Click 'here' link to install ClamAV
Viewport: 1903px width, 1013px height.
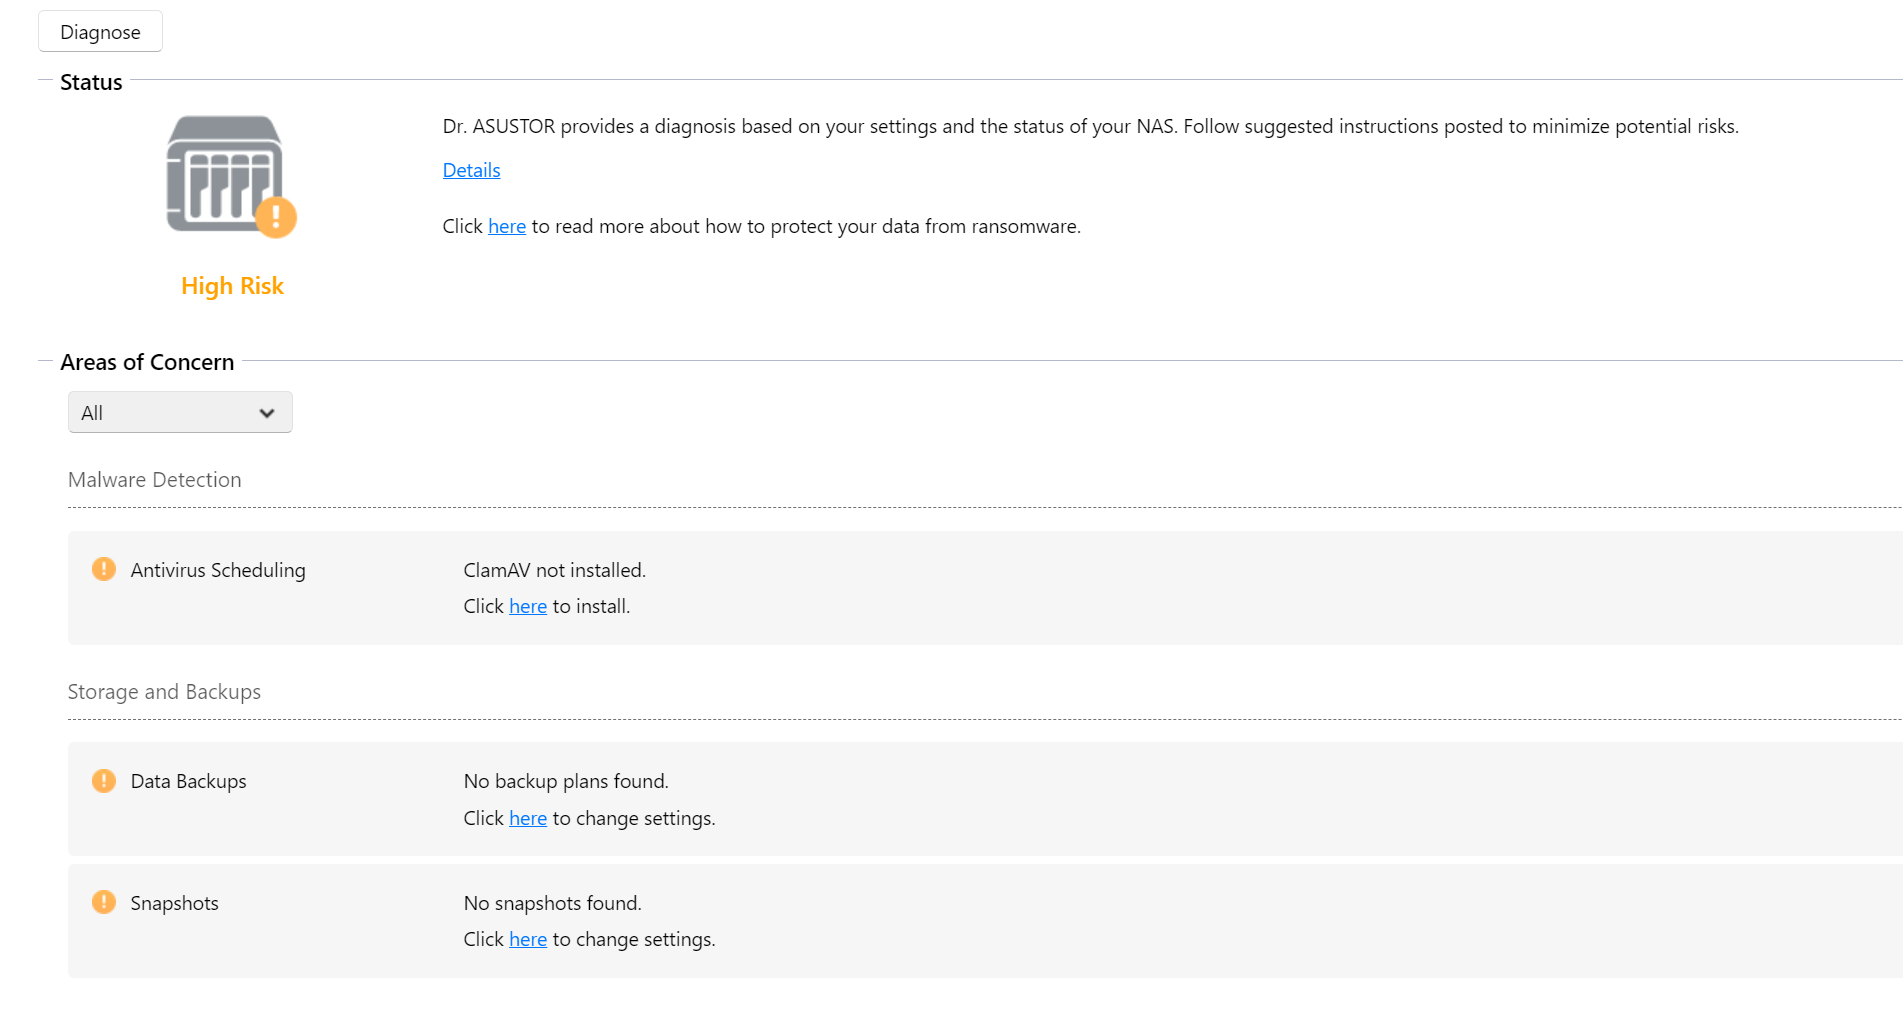tap(527, 606)
